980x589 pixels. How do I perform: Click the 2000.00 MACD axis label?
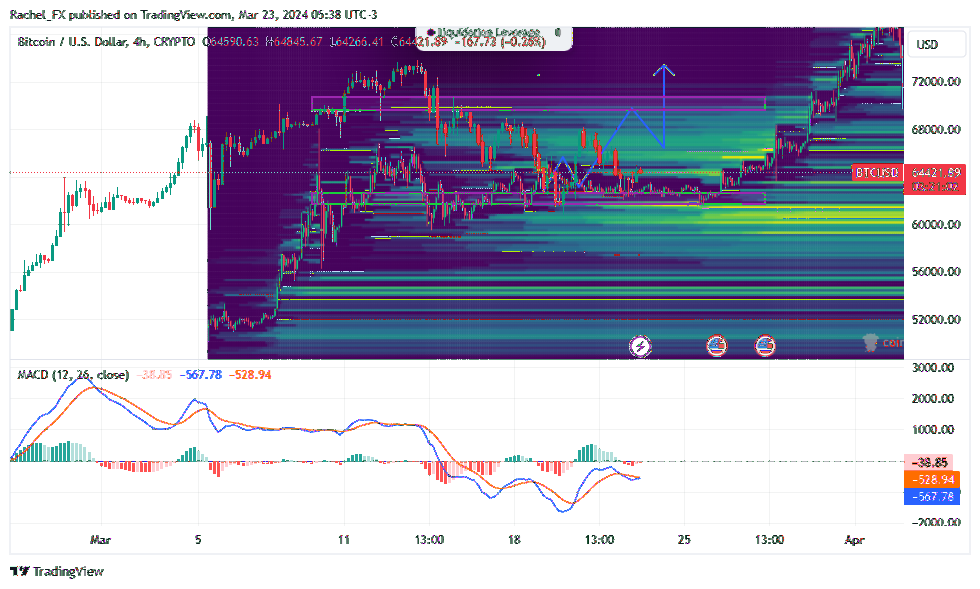pyautogui.click(x=932, y=399)
